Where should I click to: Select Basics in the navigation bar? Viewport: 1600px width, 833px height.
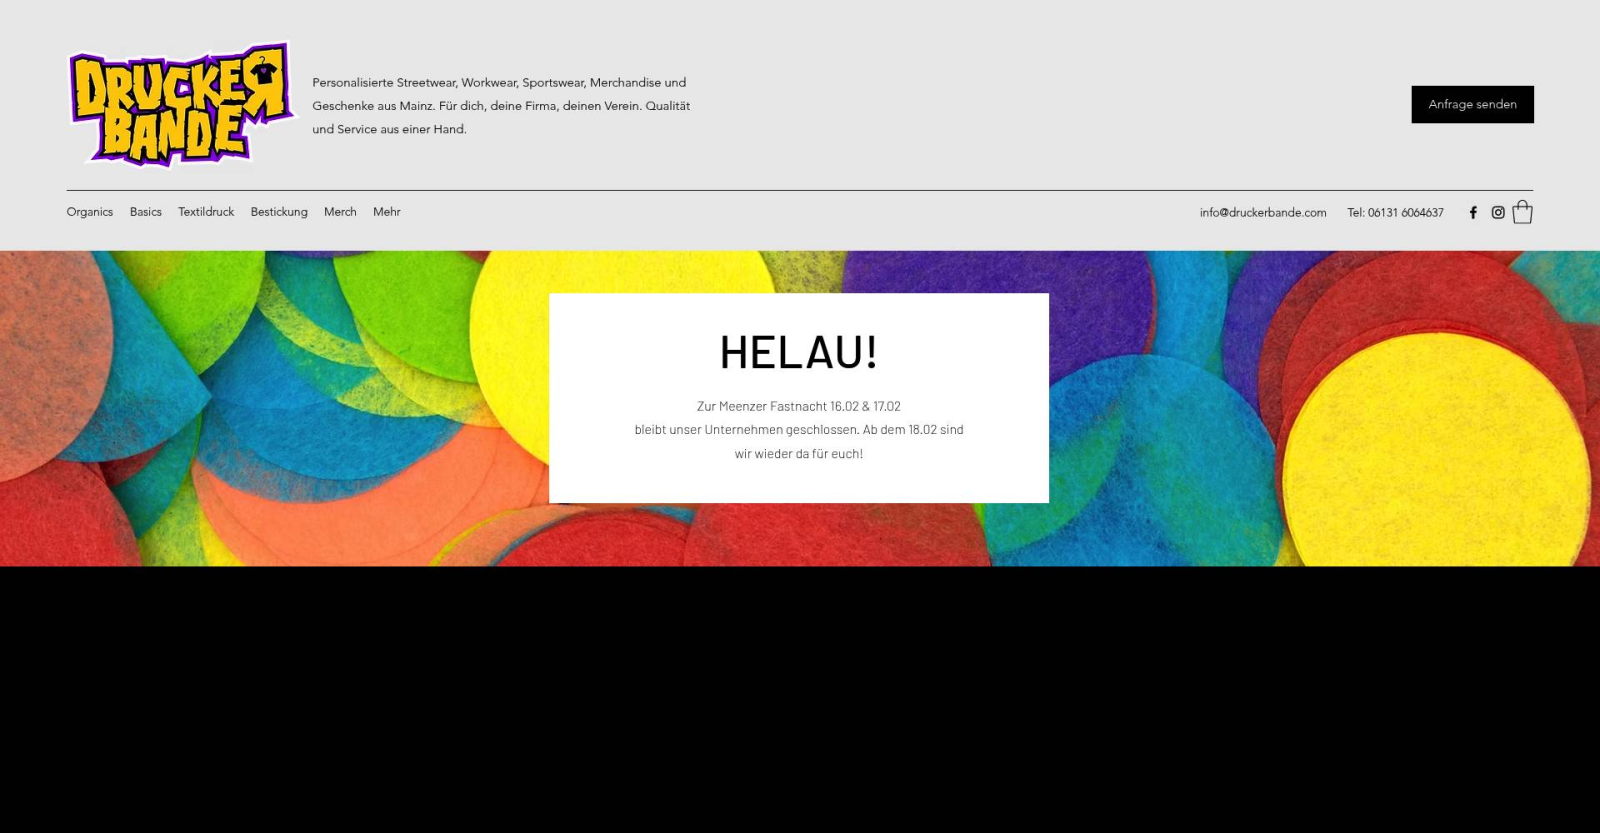(x=146, y=212)
